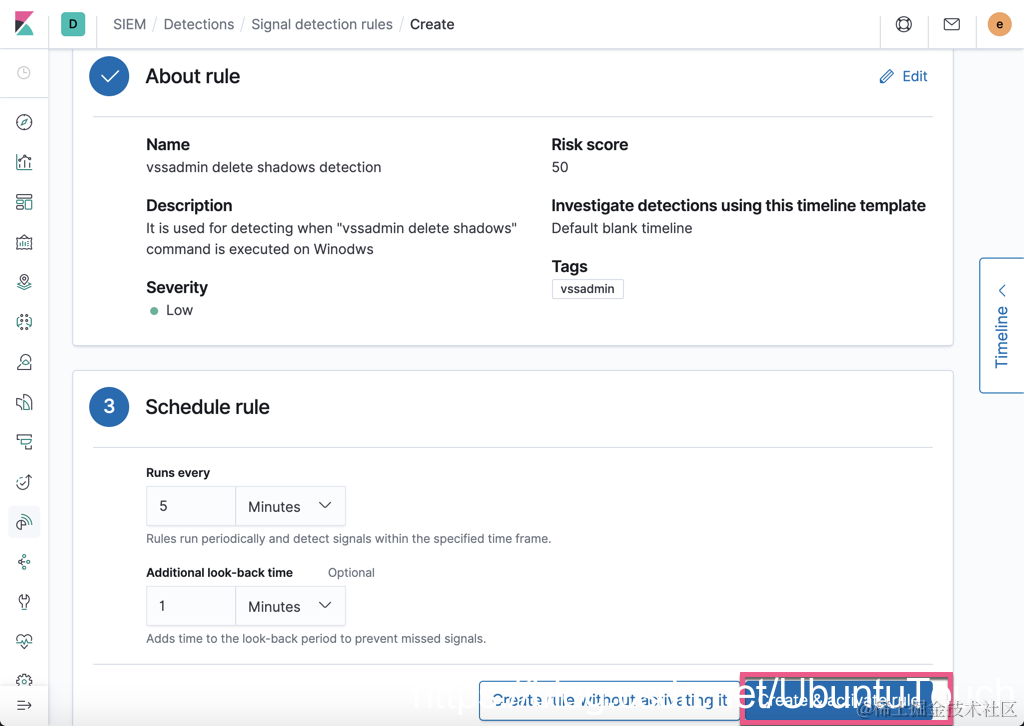Click the Runs every label
The height and width of the screenshot is (726, 1024).
178,473
